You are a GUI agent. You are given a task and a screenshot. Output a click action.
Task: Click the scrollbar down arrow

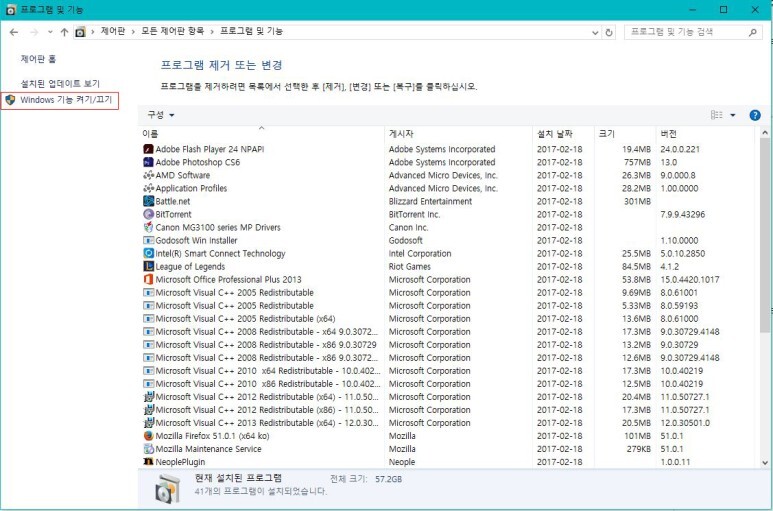tap(765, 463)
